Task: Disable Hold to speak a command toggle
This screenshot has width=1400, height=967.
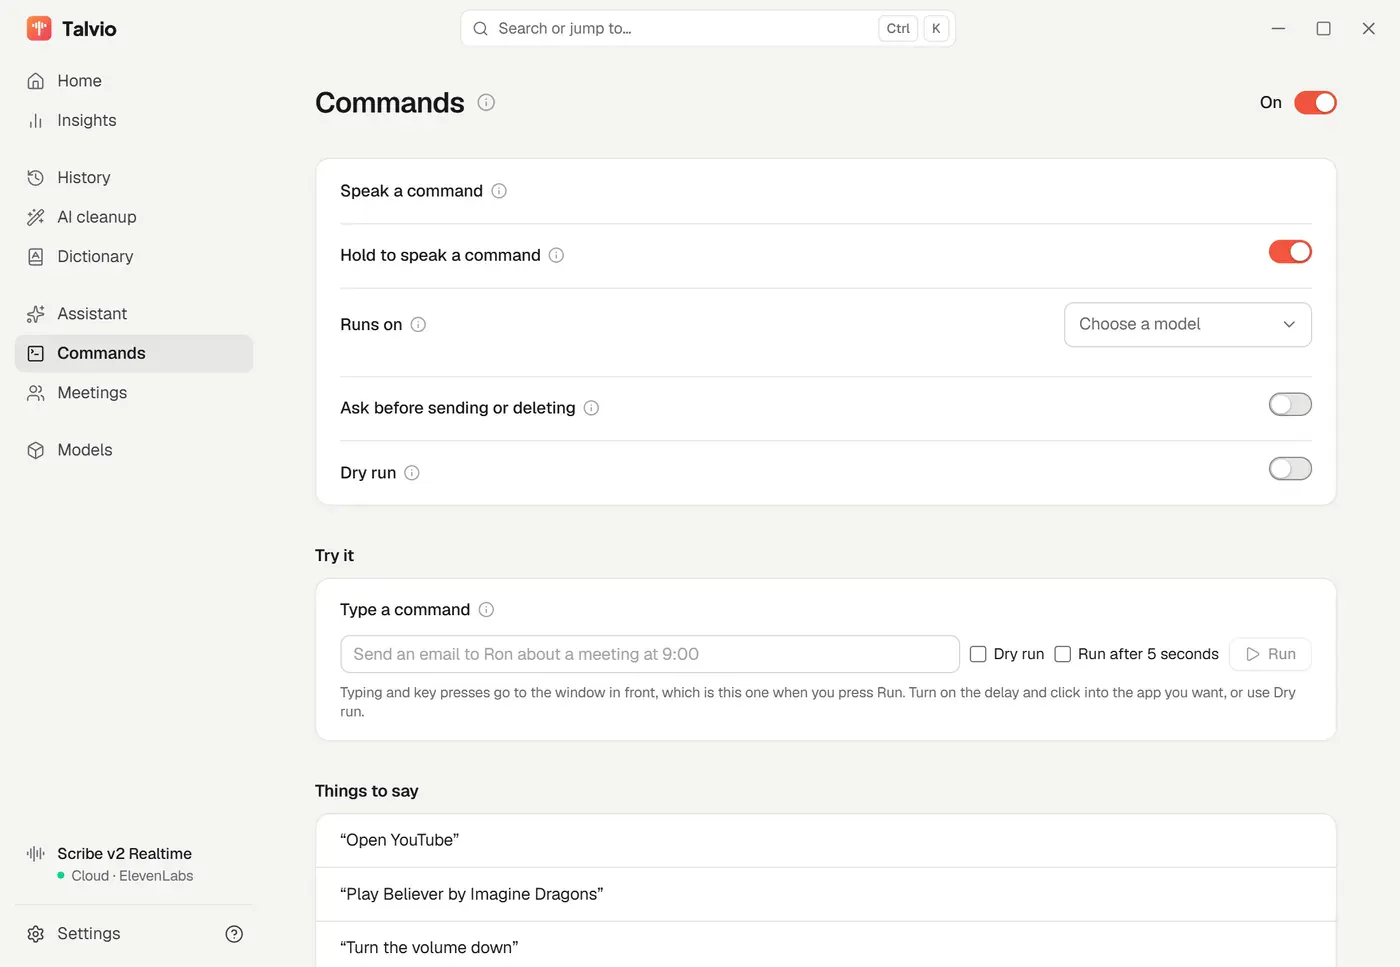Action: 1290,252
